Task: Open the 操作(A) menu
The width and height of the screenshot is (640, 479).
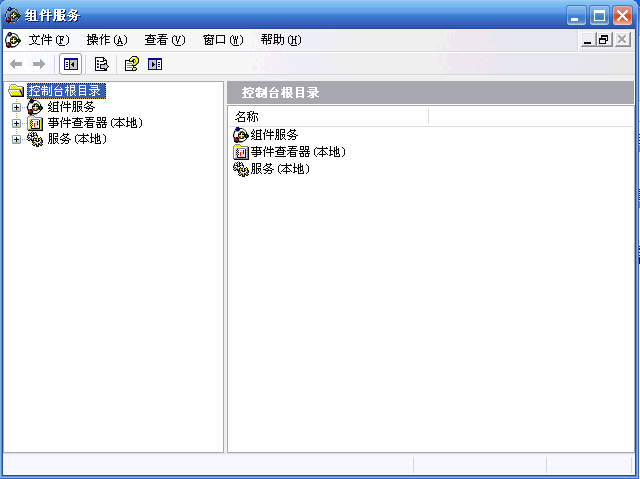Action: pyautogui.click(x=107, y=40)
